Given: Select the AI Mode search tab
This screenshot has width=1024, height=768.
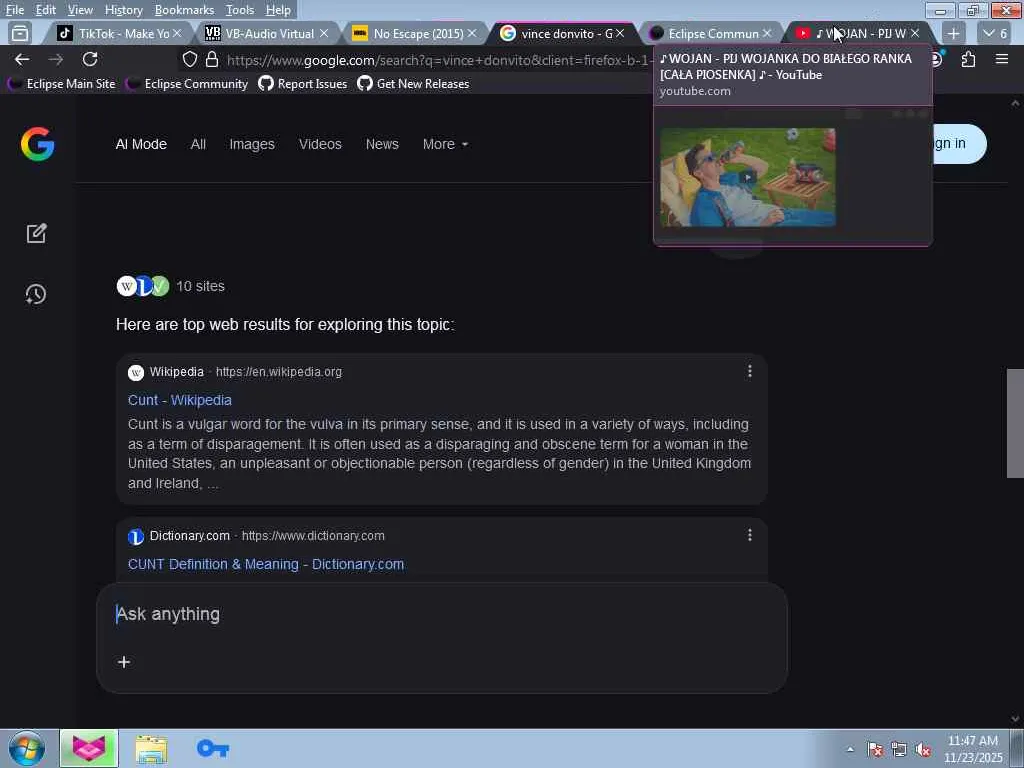Looking at the screenshot, I should pos(141,144).
